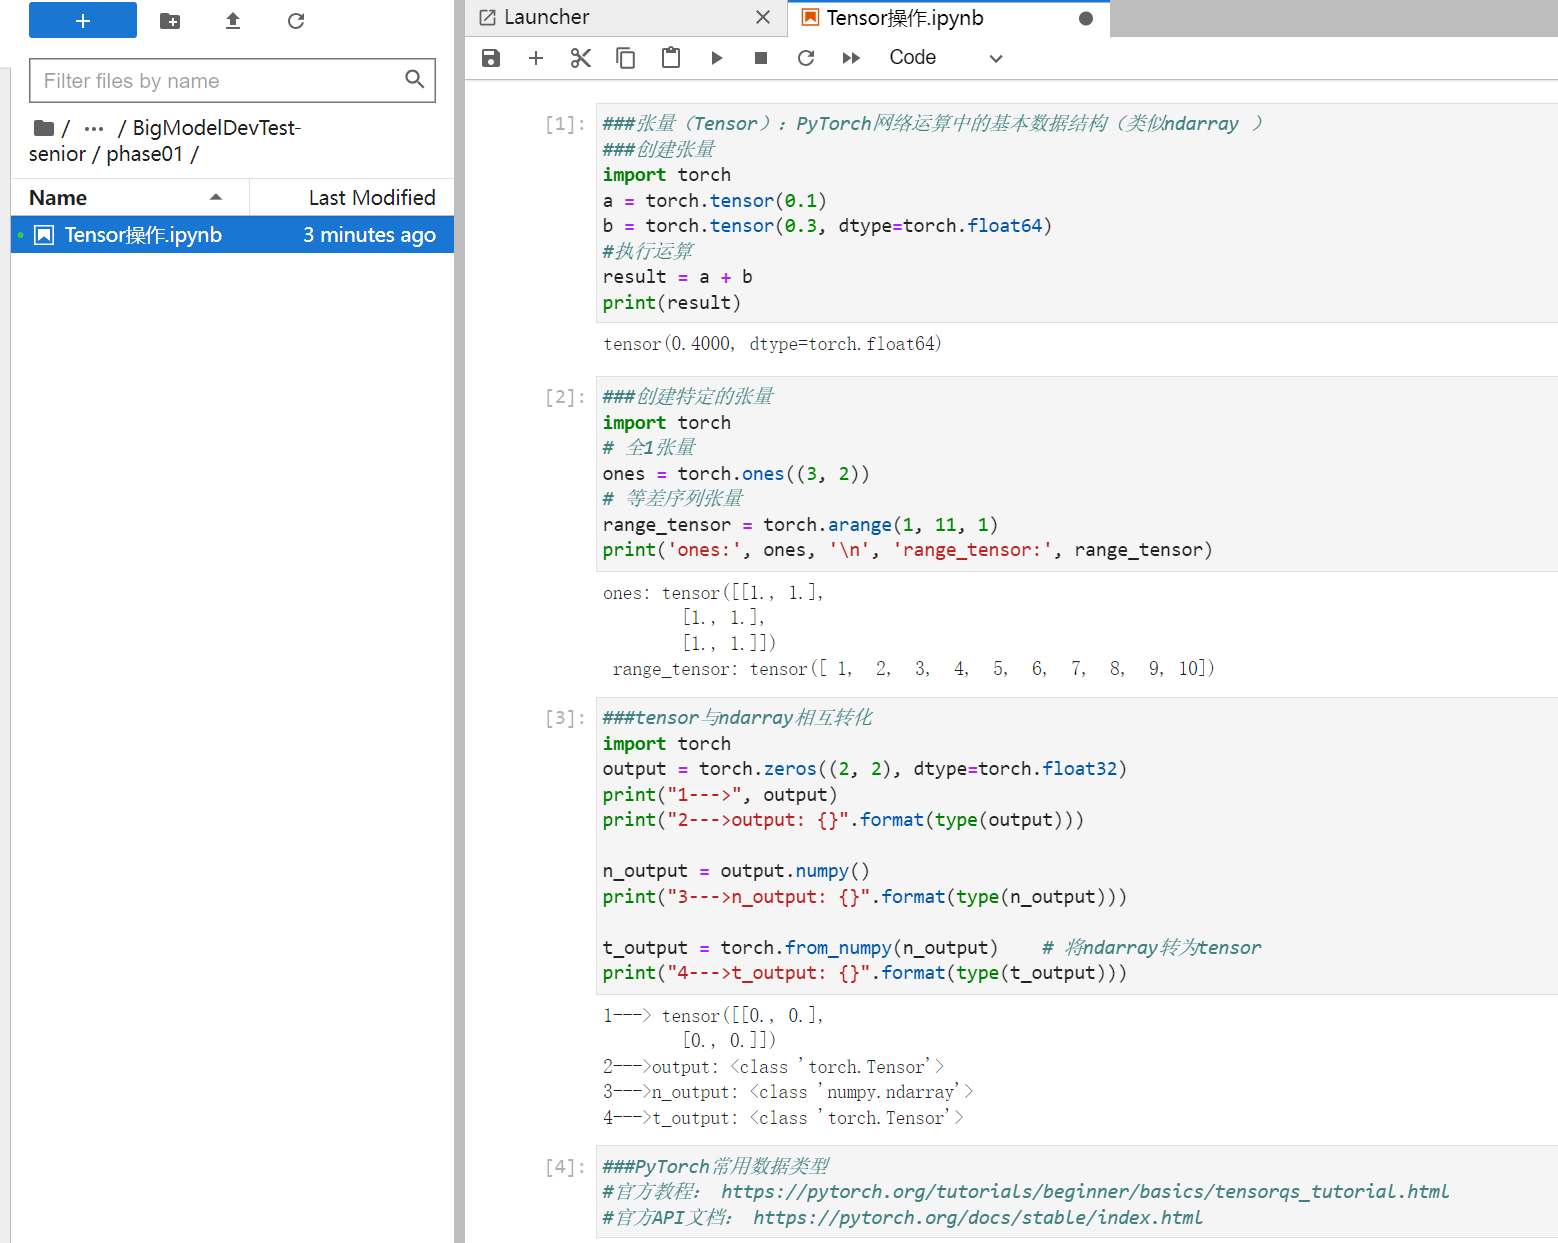
Task: Paste cell from clipboard
Action: [x=671, y=58]
